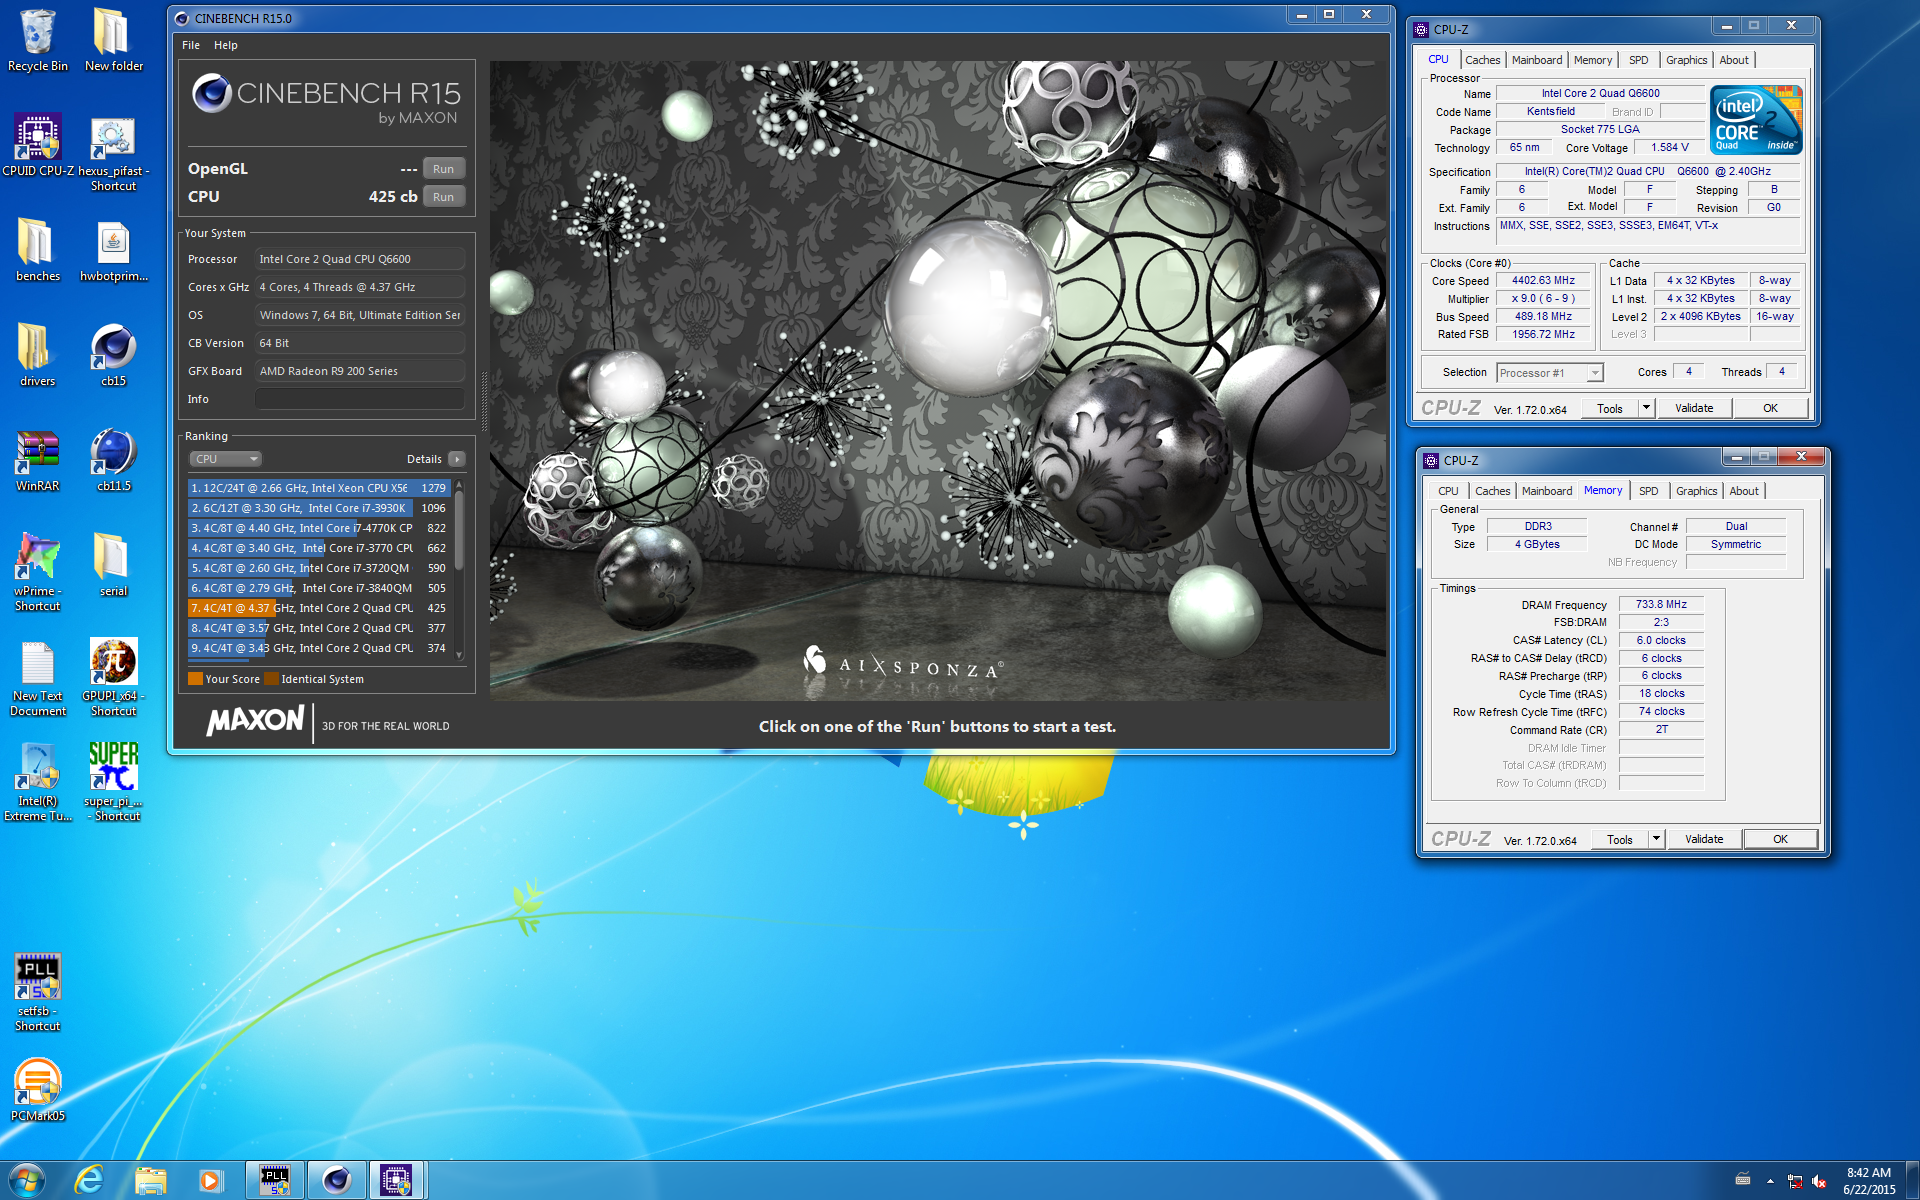
Task: Open the Help menu in Cinebench
Action: point(226,45)
